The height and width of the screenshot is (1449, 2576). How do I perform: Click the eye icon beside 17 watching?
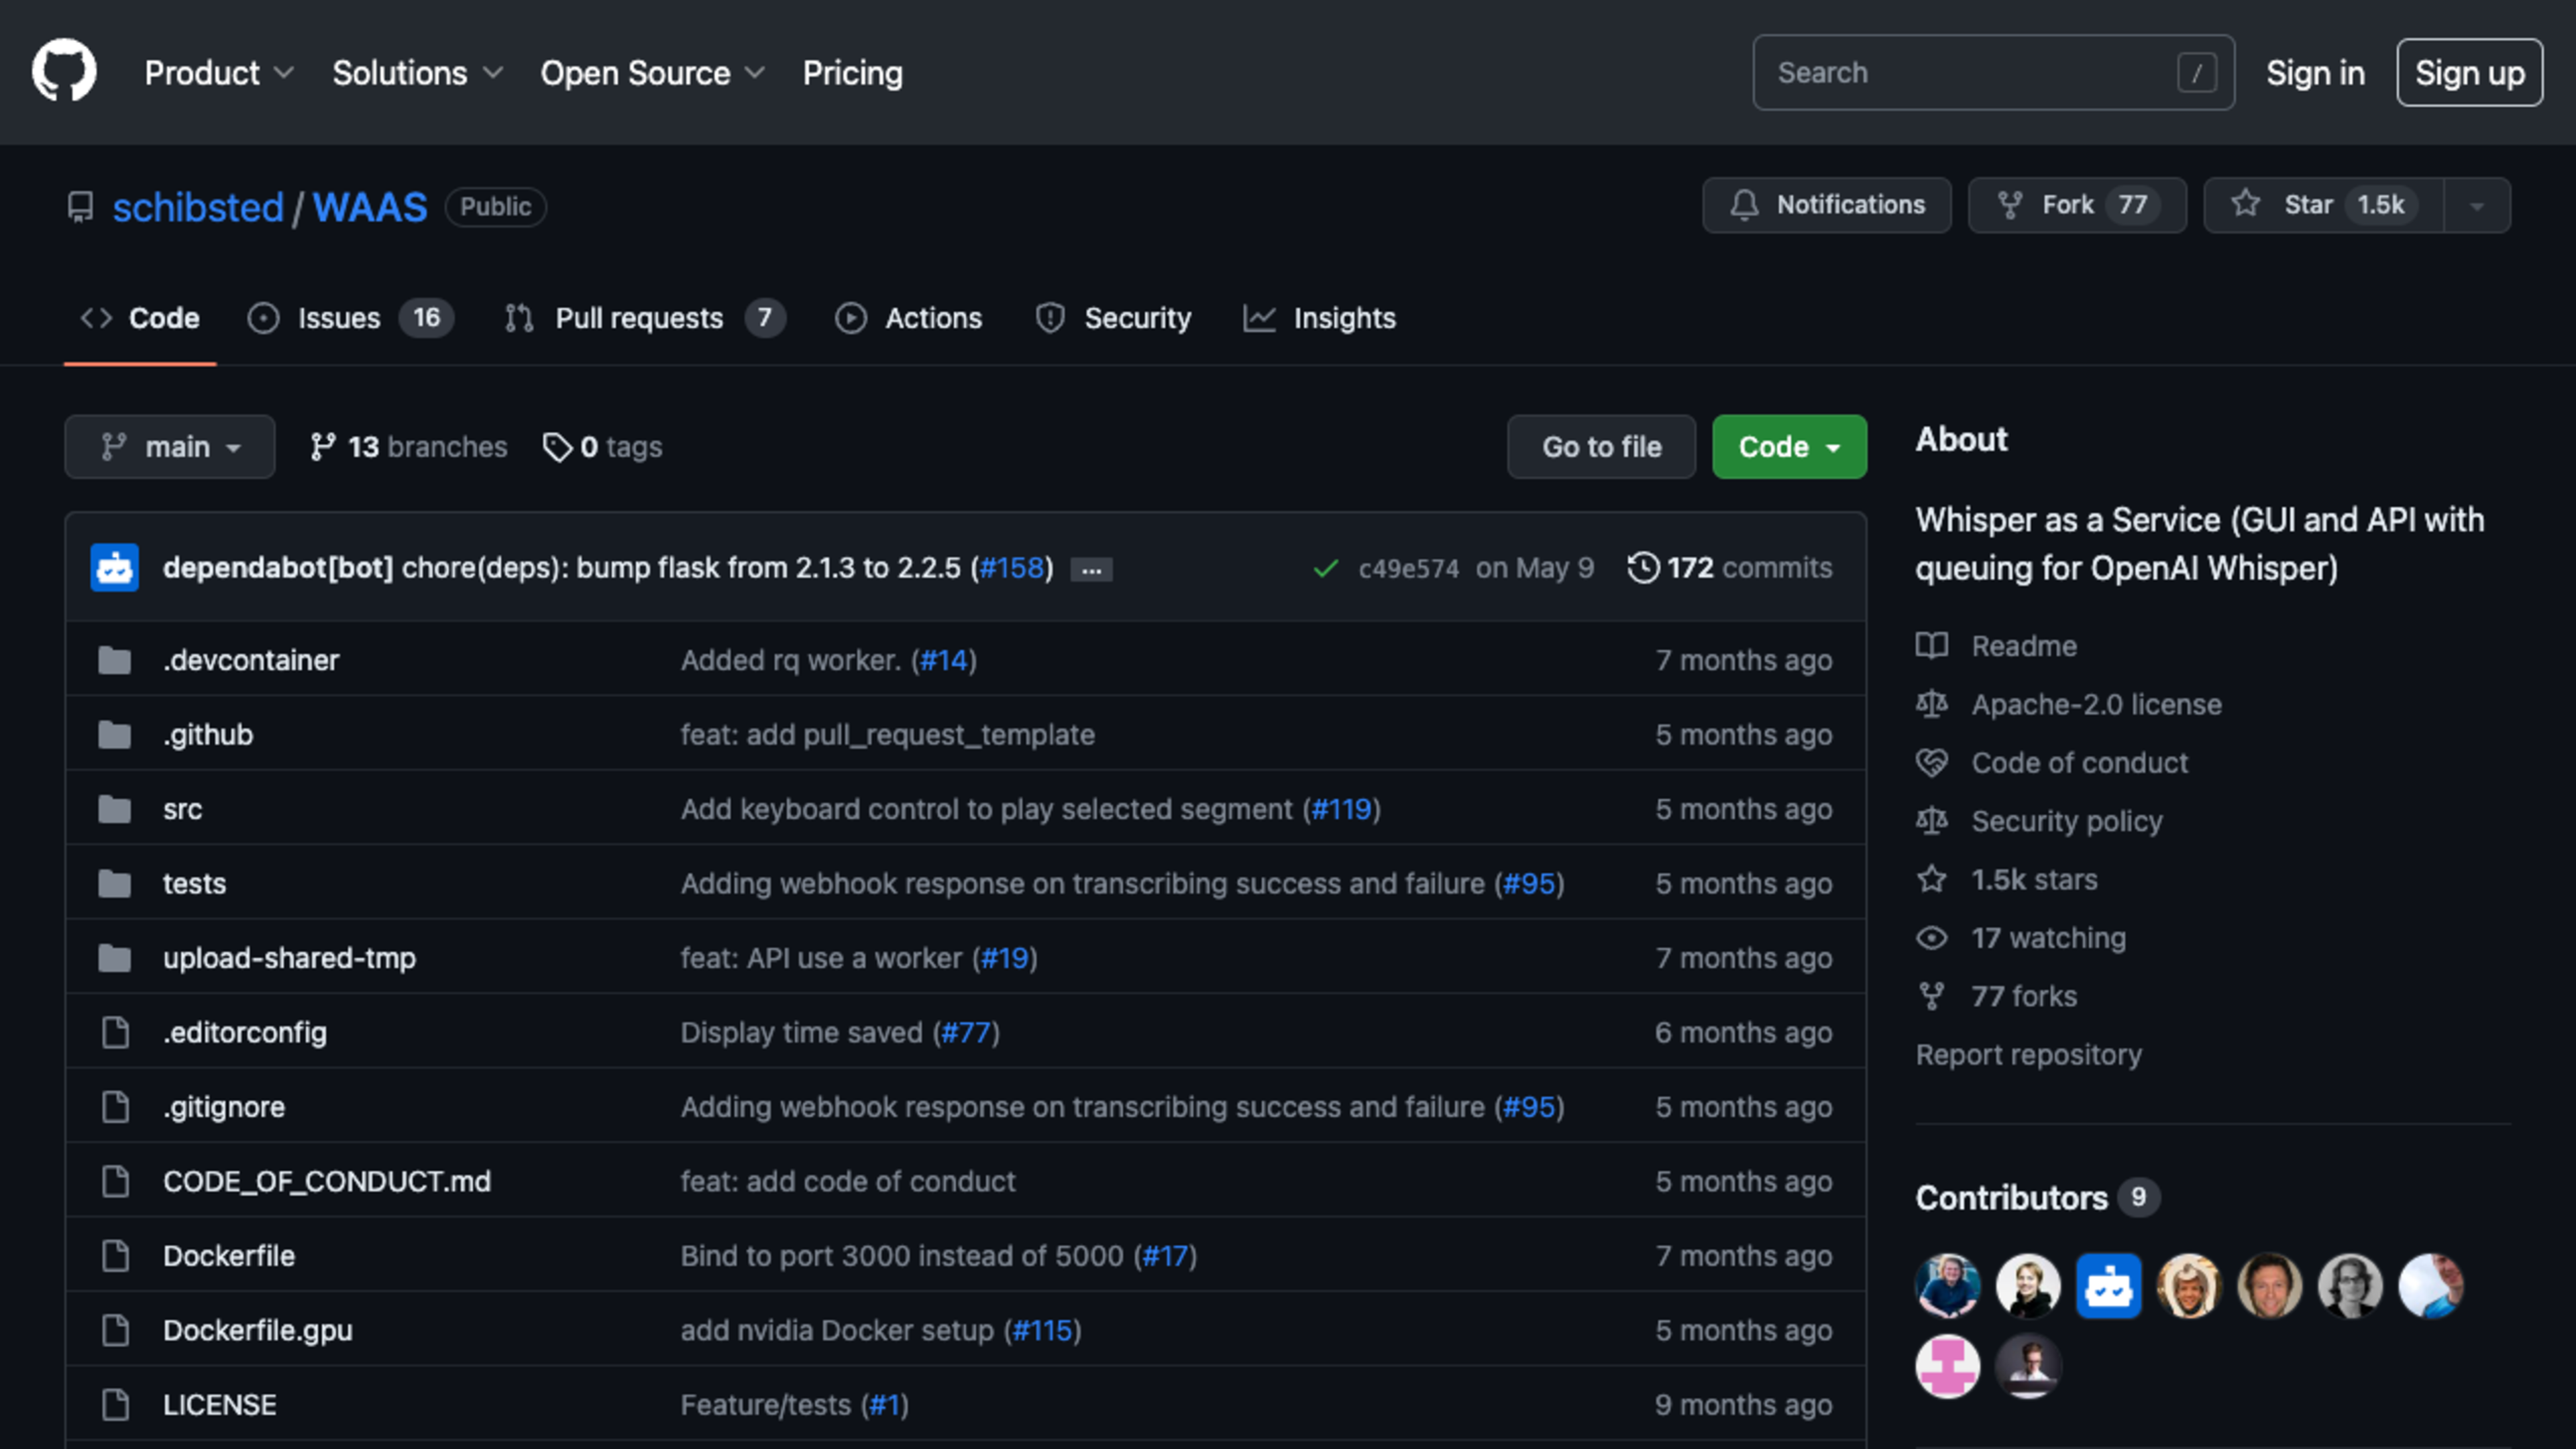coord(1932,938)
